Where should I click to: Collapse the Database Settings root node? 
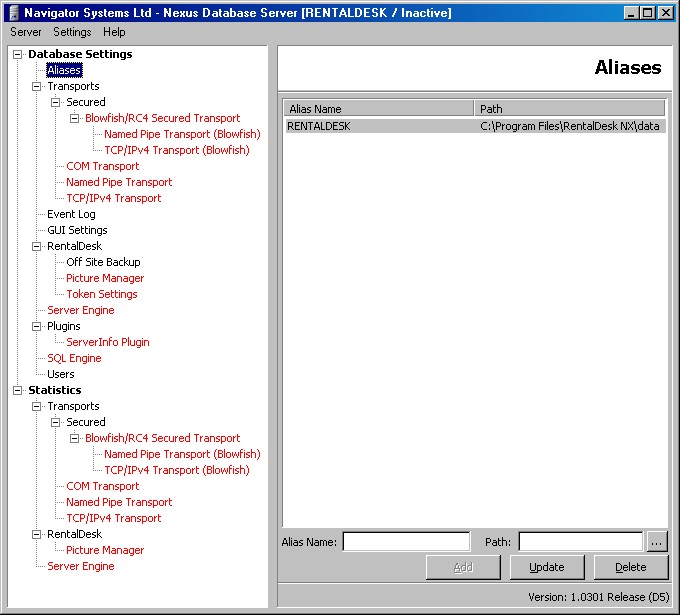17,54
